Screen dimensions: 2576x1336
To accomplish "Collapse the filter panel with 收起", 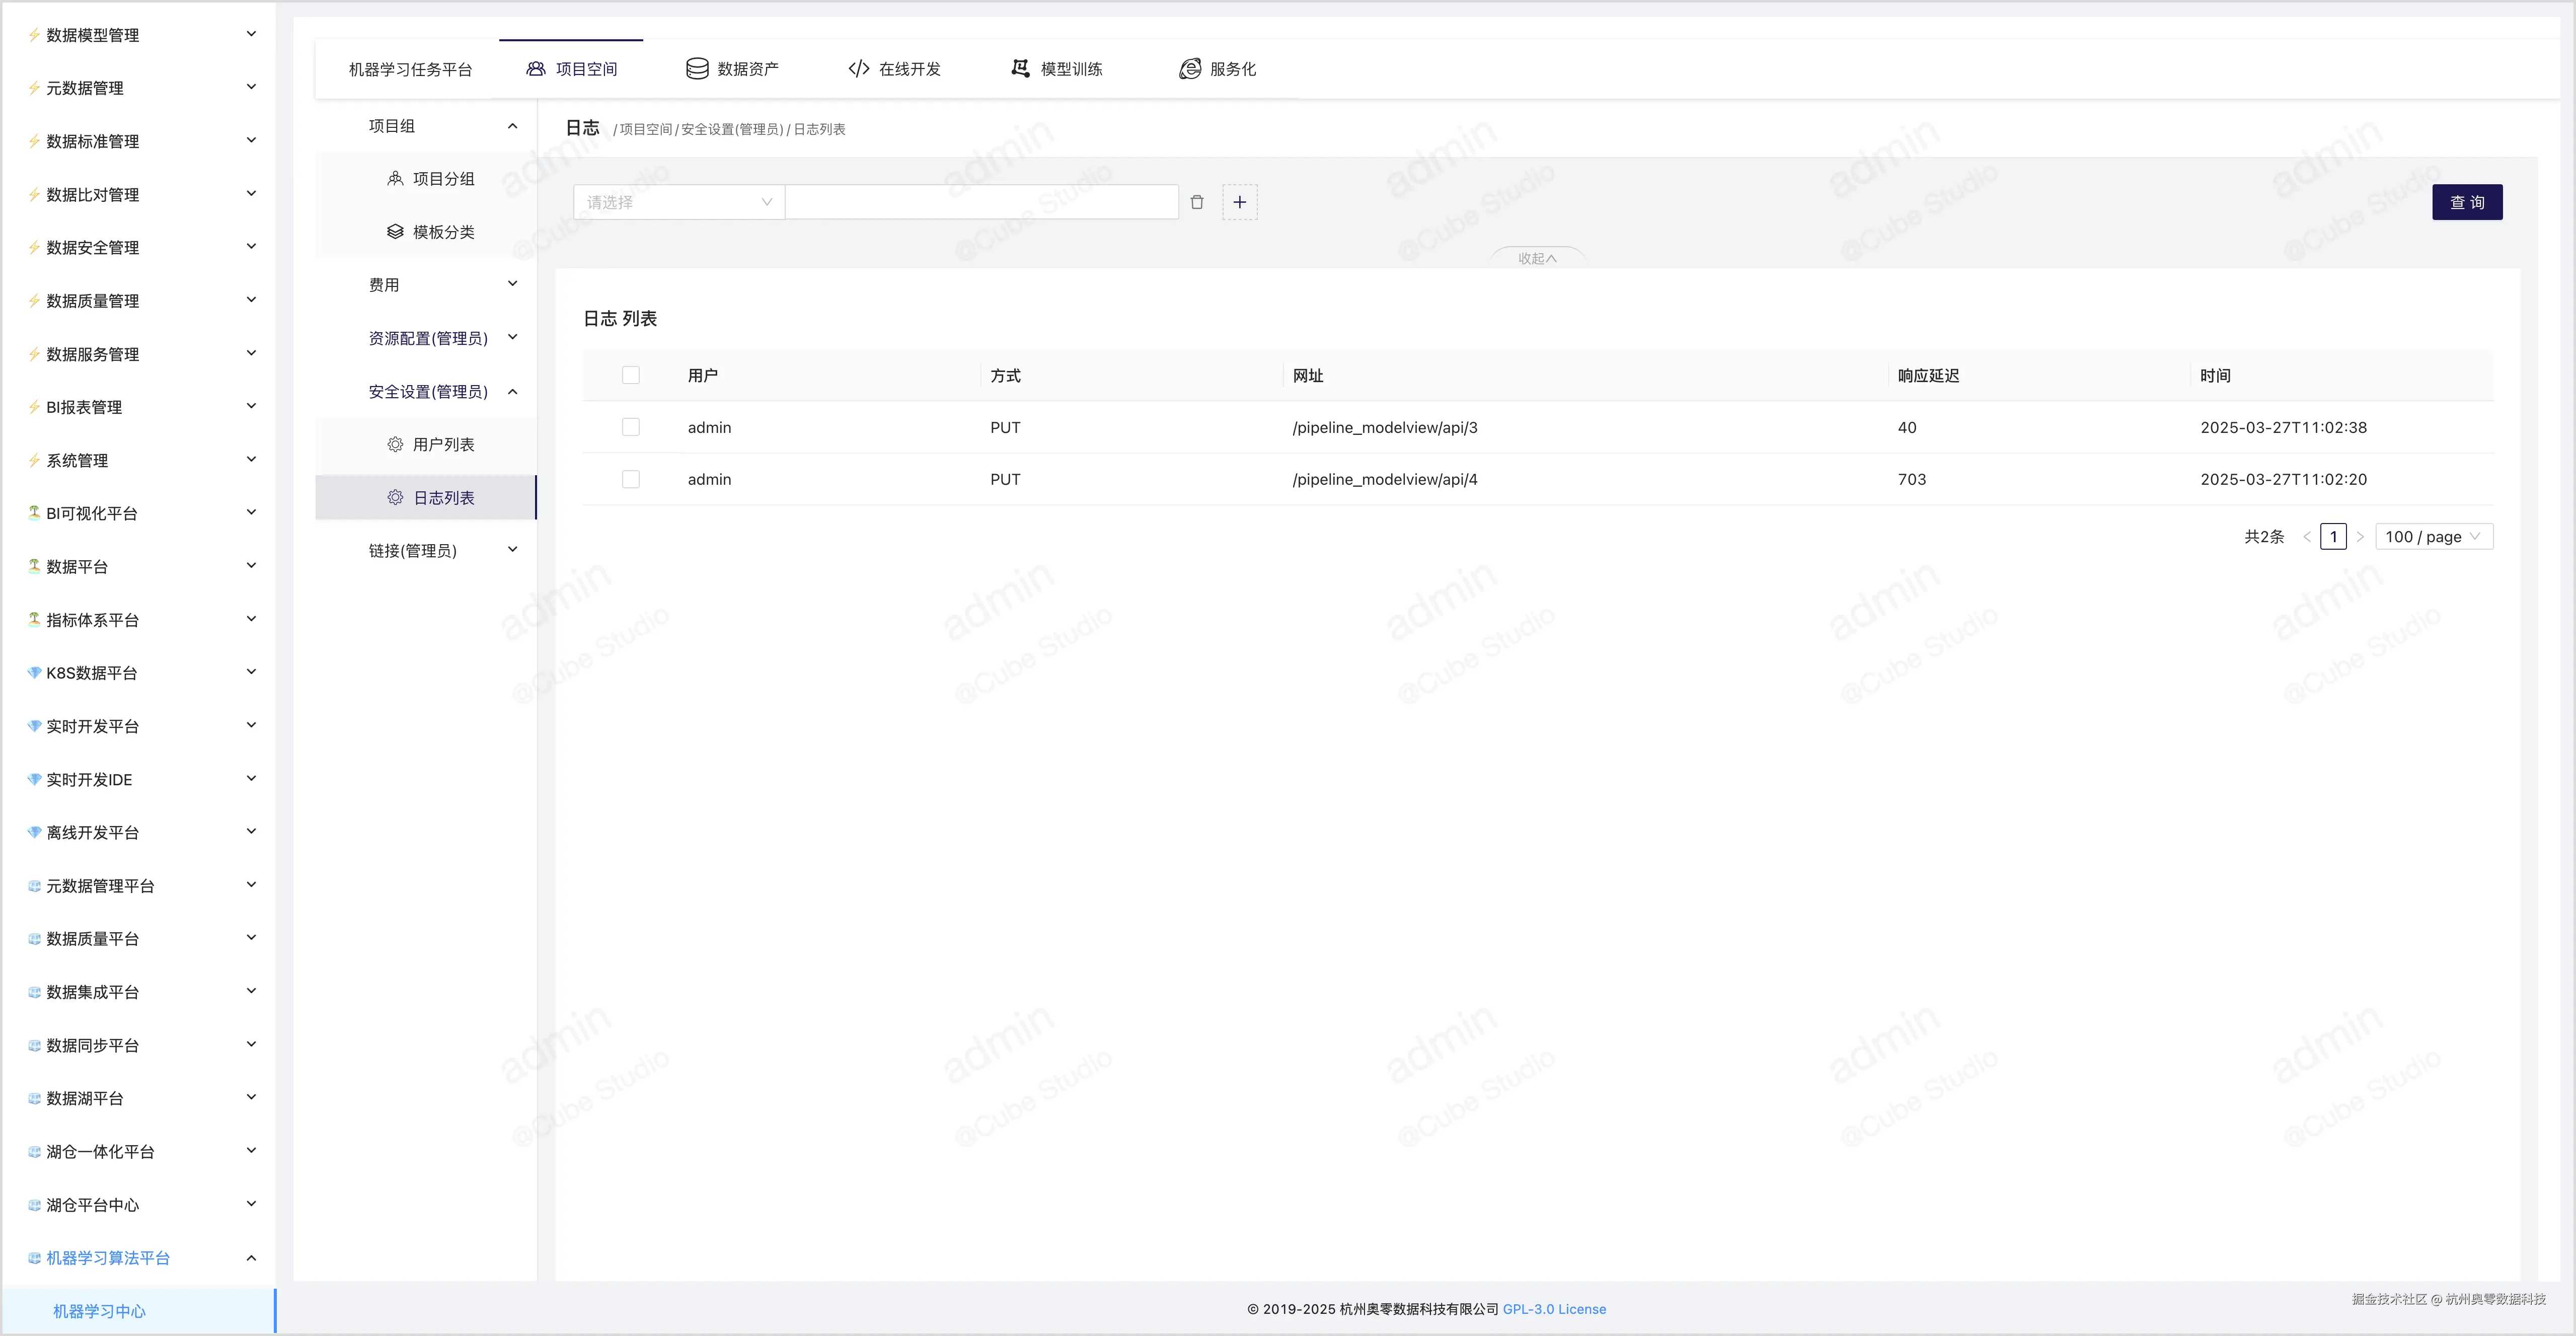I will [x=1537, y=258].
